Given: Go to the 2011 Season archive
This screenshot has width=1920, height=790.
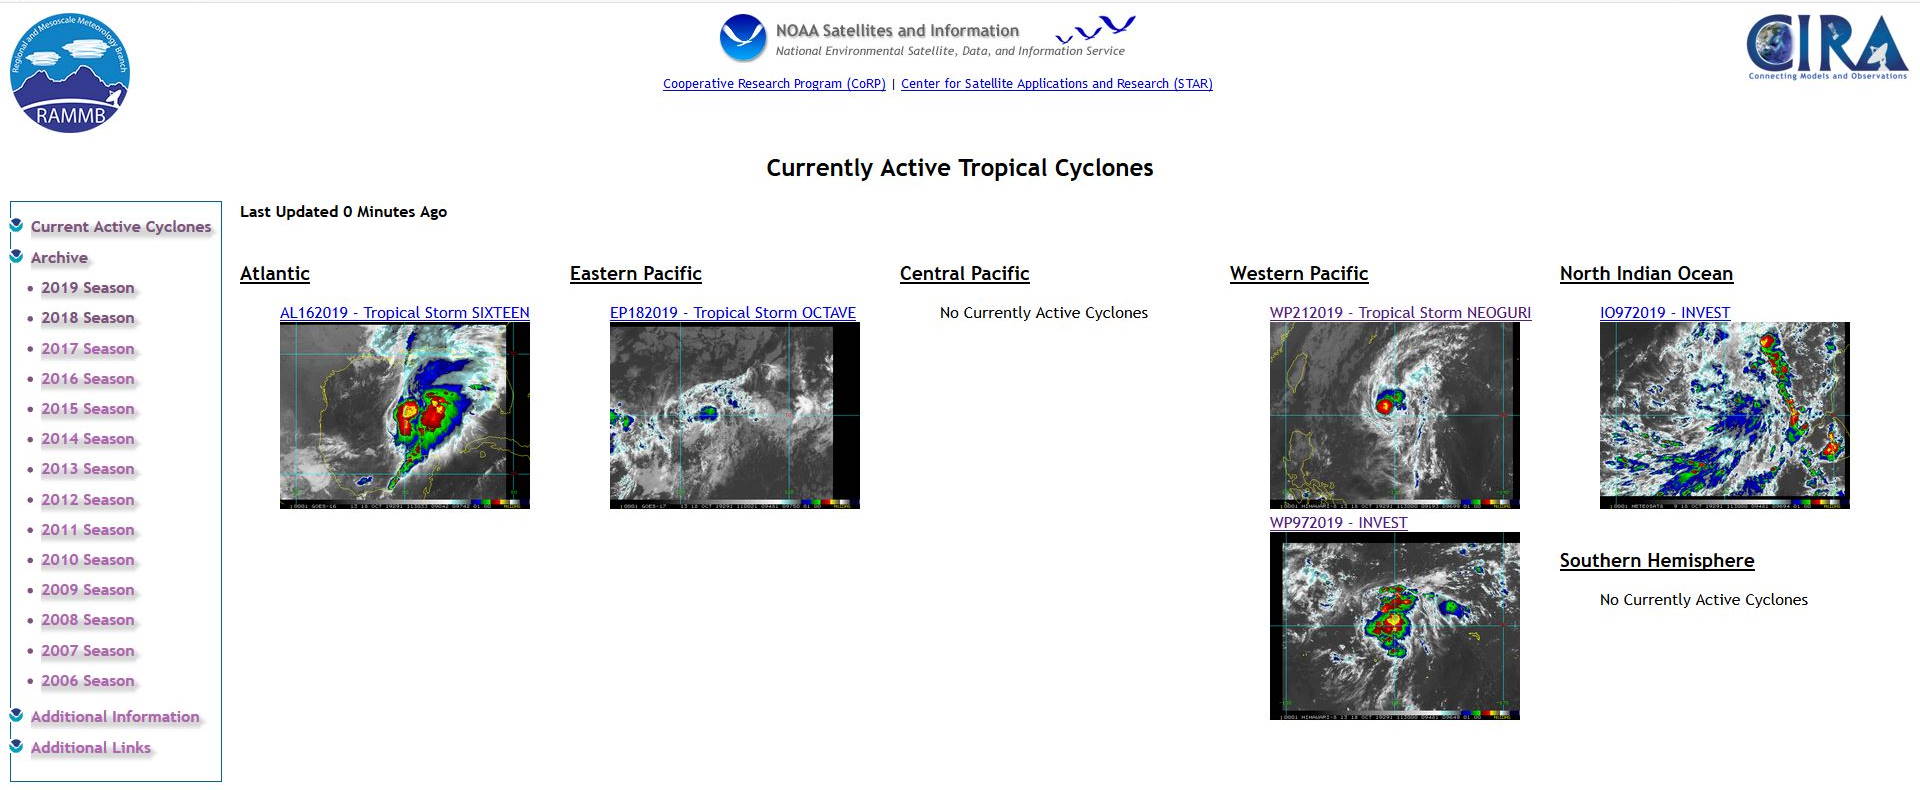Looking at the screenshot, I should point(88,530).
